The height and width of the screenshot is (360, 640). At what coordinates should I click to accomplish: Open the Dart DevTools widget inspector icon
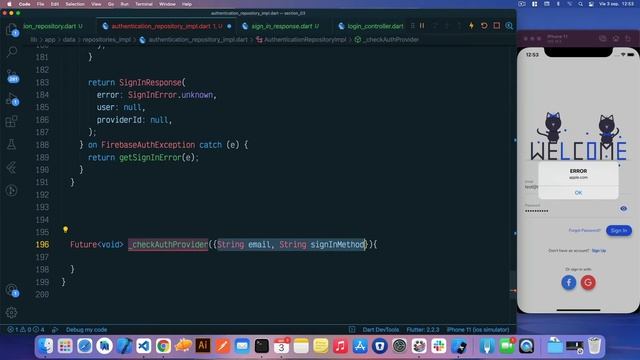pos(509,26)
